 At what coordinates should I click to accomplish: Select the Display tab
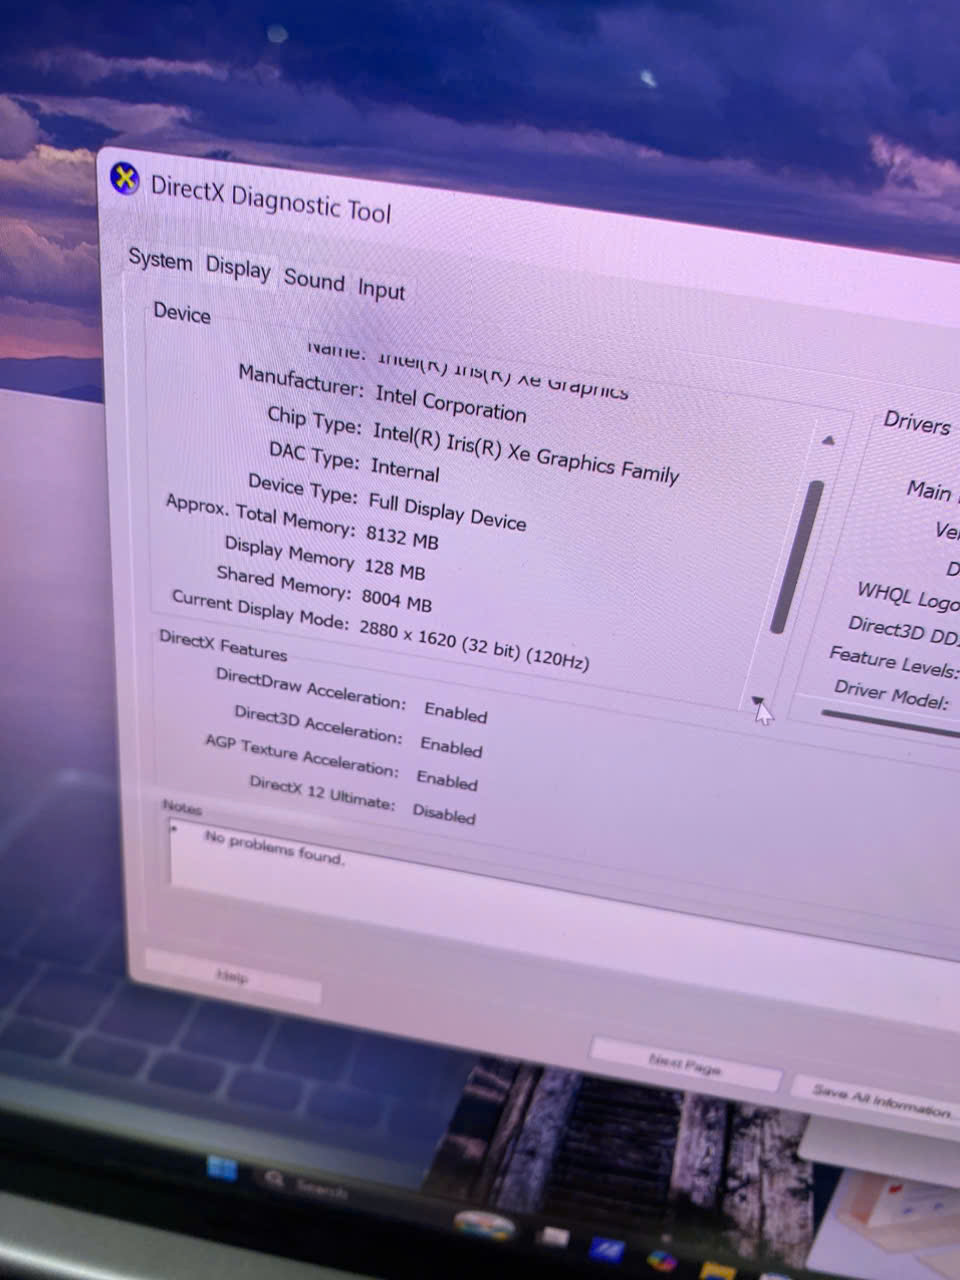coord(238,269)
